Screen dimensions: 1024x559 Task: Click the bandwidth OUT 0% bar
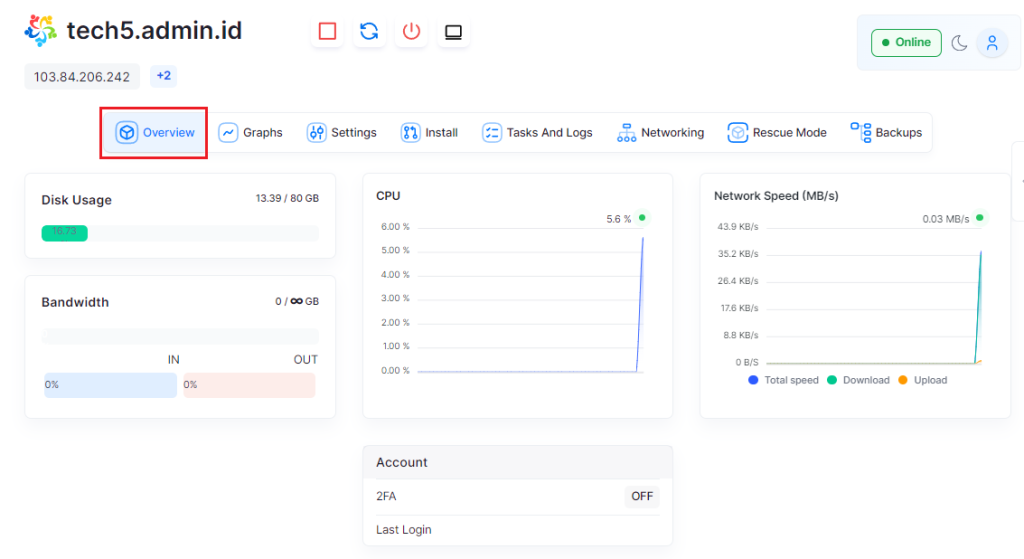coord(249,385)
